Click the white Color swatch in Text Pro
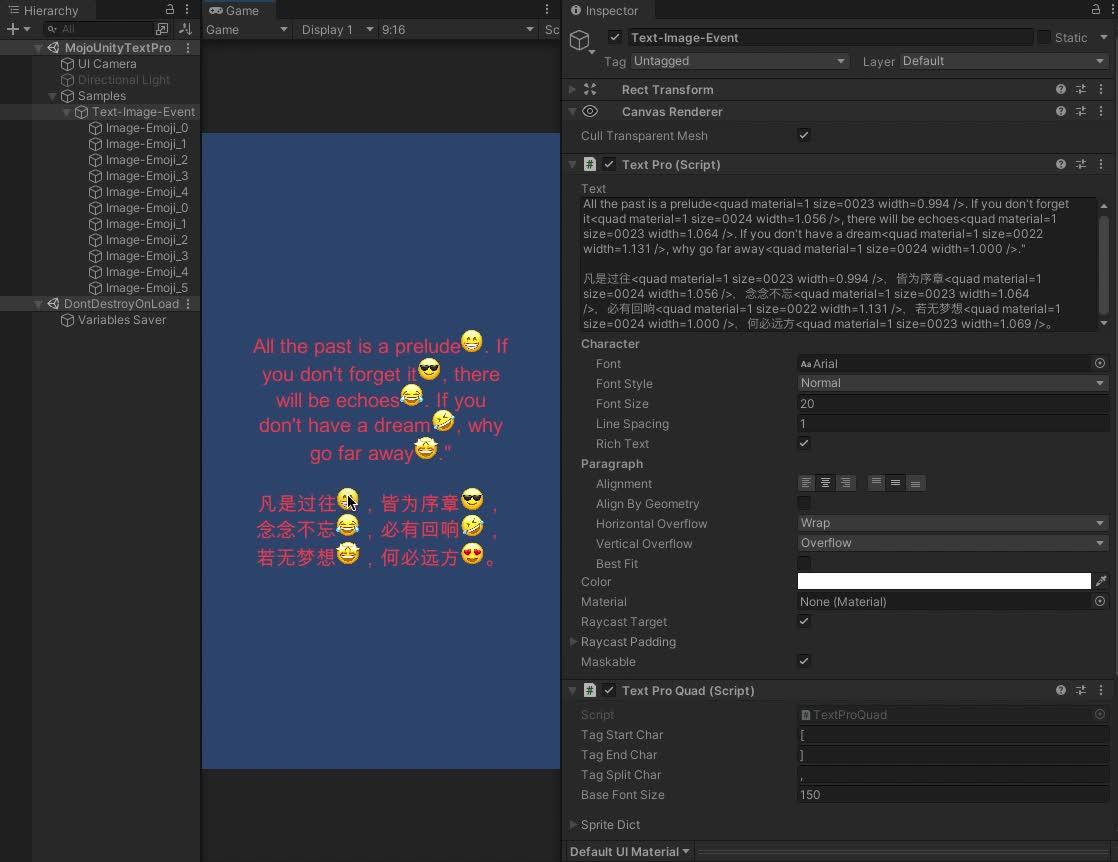This screenshot has width=1118, height=862. [940, 580]
